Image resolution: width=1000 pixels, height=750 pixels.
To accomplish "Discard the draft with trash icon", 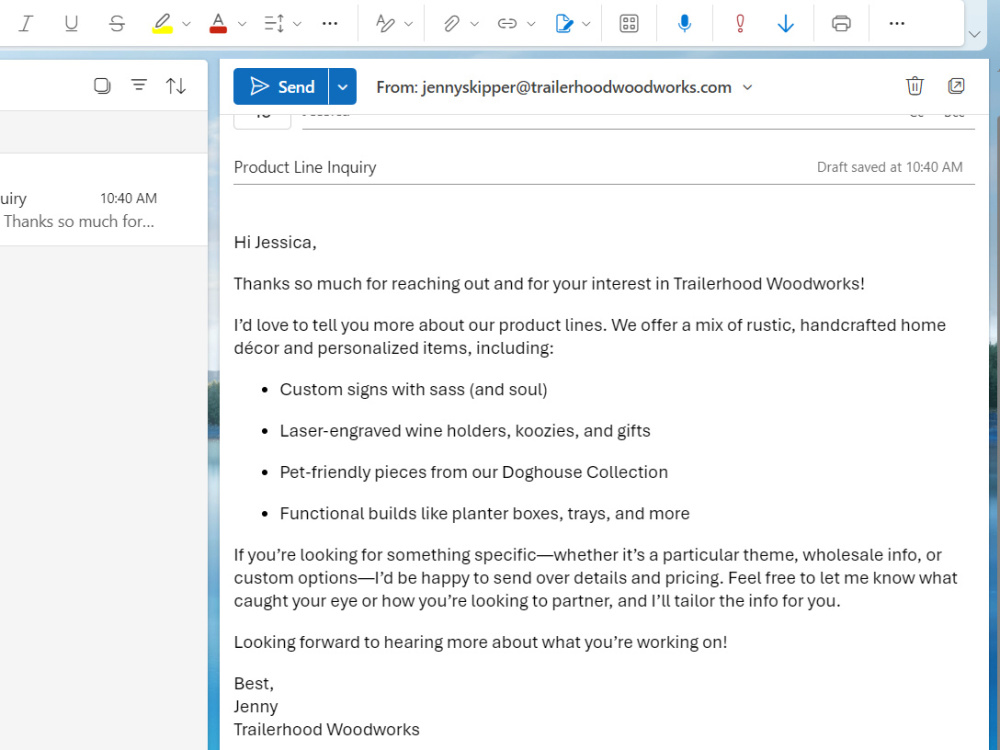I will (x=915, y=86).
